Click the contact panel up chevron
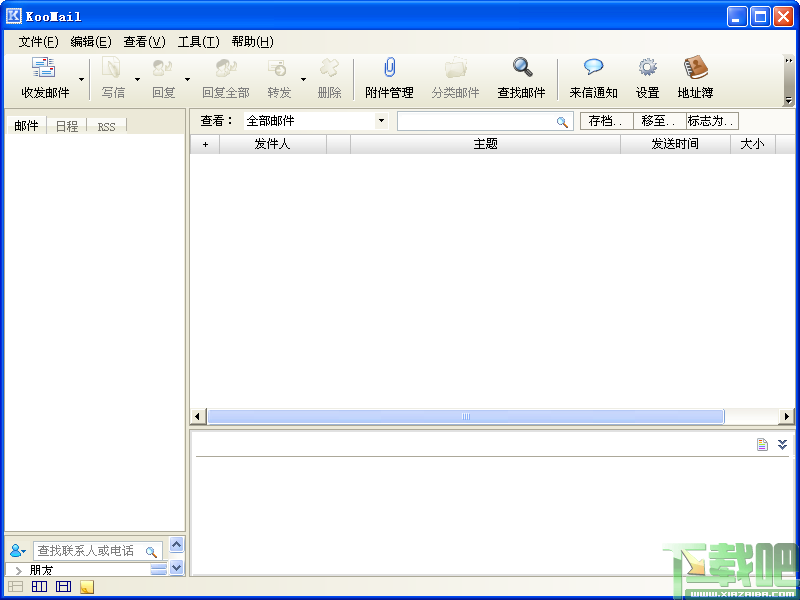The image size is (800, 600). pyautogui.click(x=177, y=545)
